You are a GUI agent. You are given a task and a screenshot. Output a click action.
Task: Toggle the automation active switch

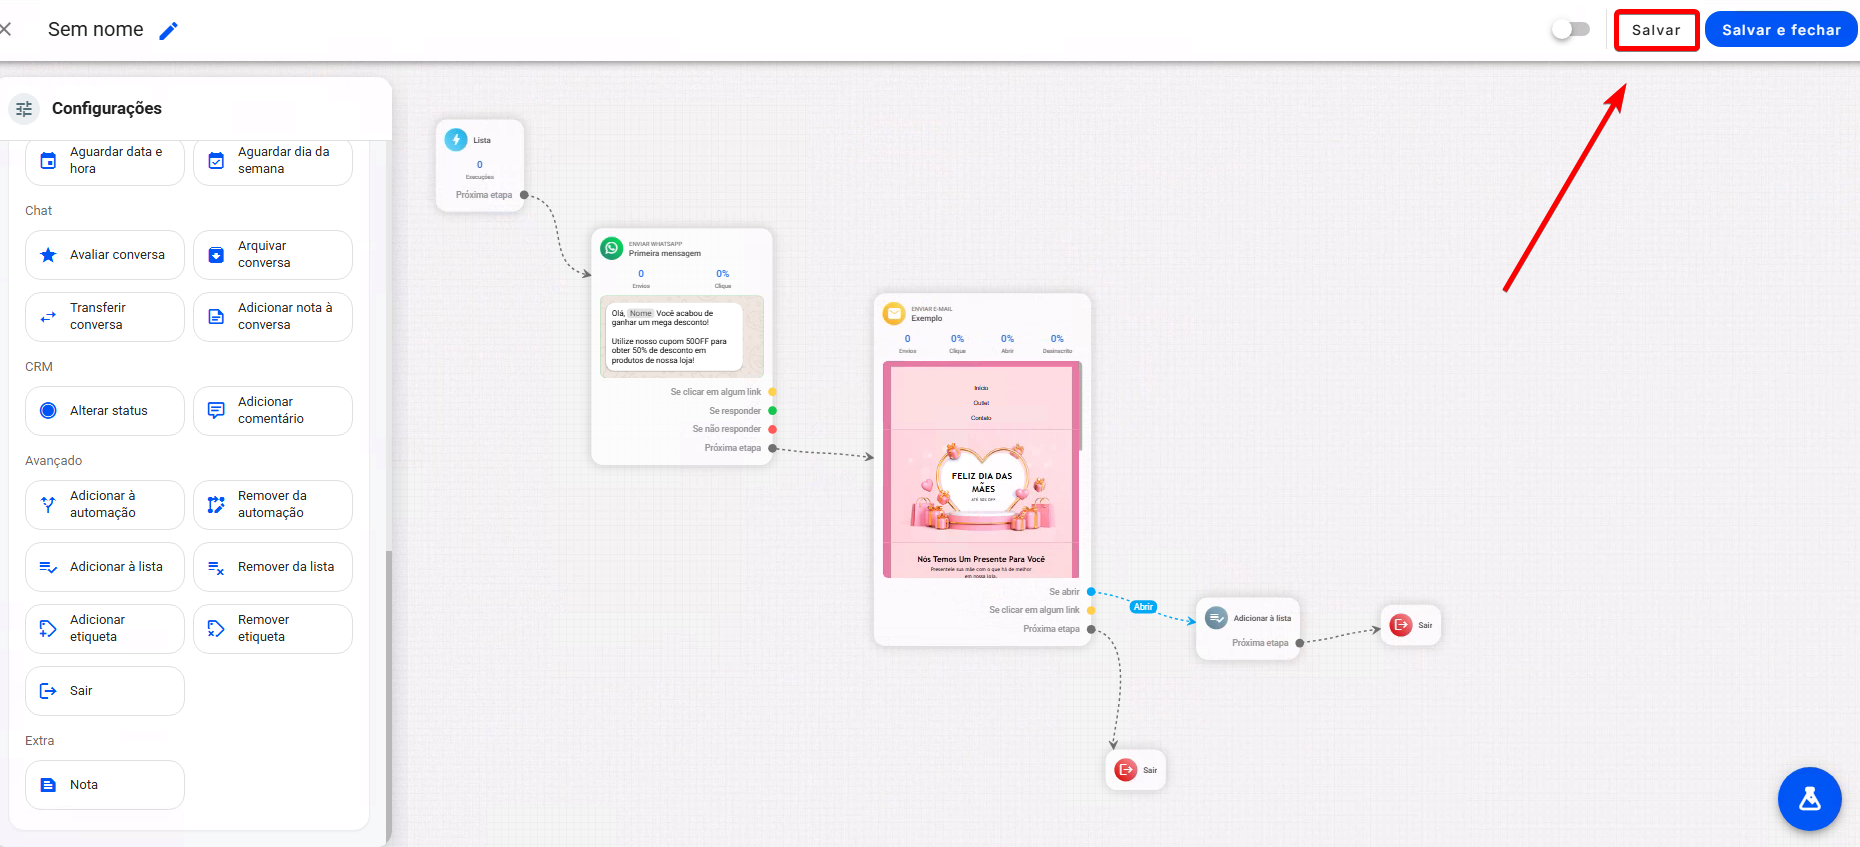[x=1570, y=30]
